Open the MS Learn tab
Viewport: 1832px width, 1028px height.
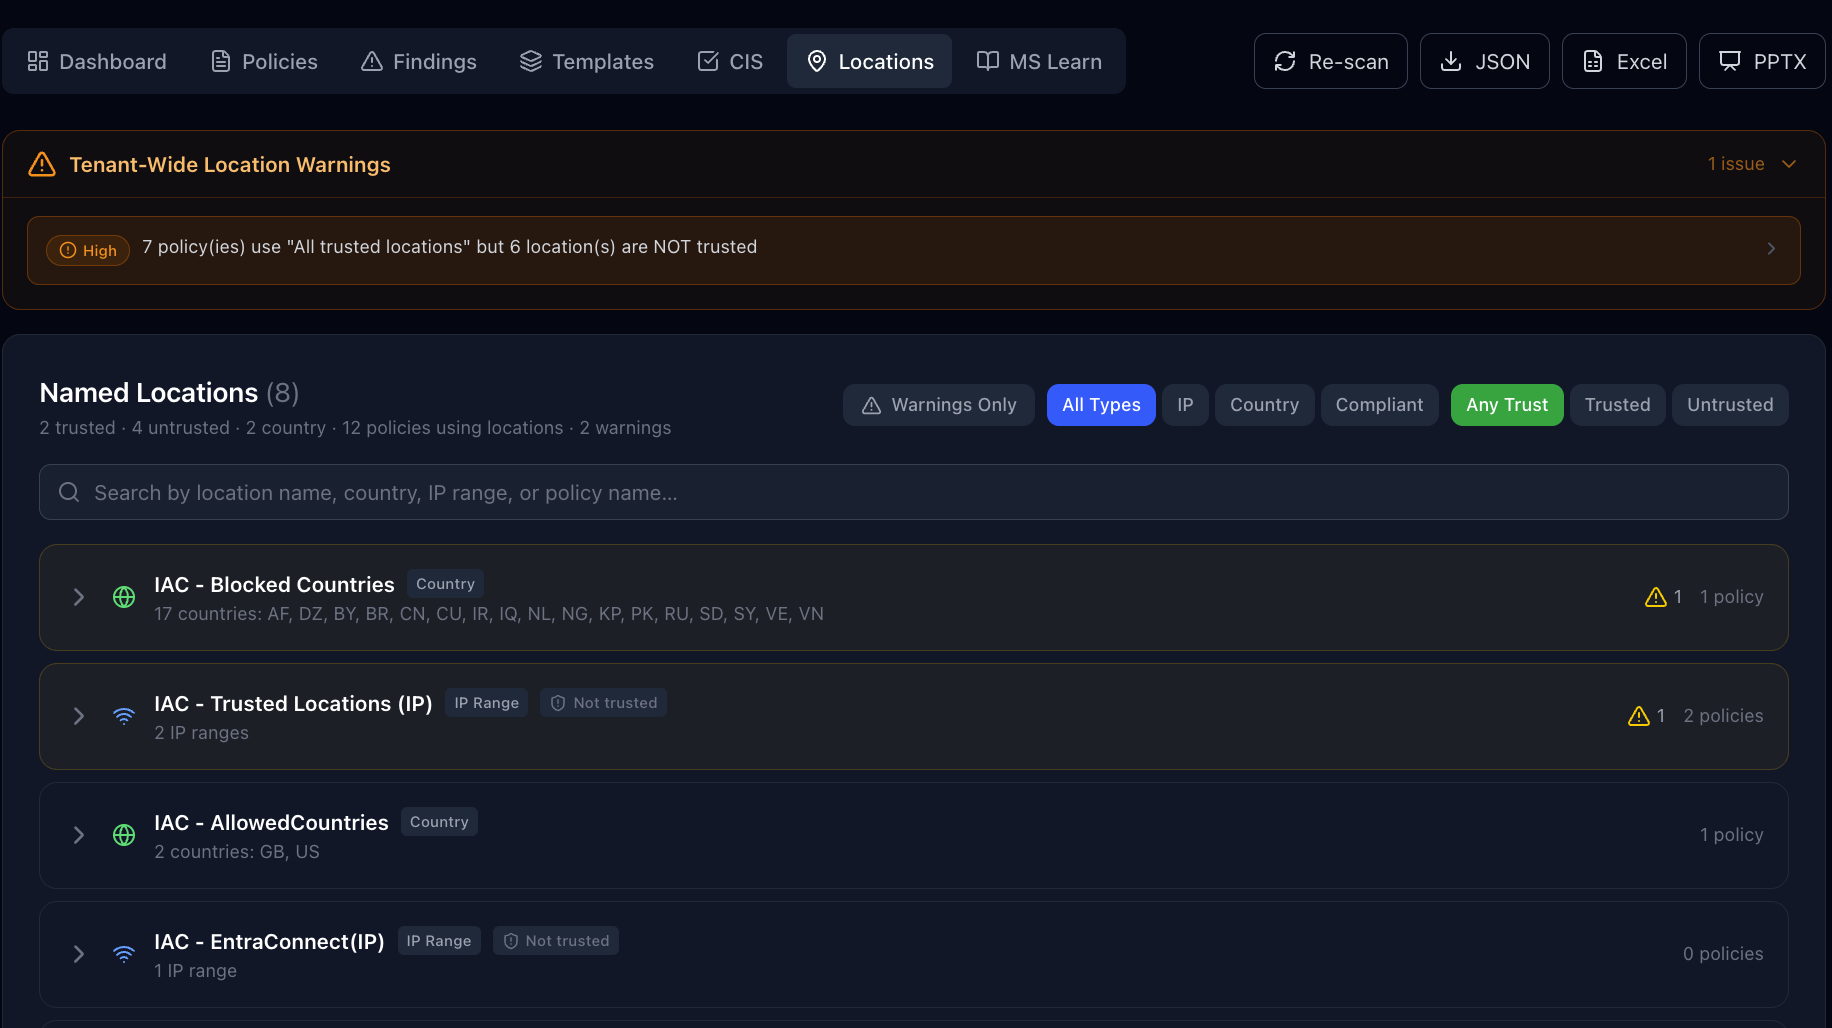pyautogui.click(x=1039, y=61)
